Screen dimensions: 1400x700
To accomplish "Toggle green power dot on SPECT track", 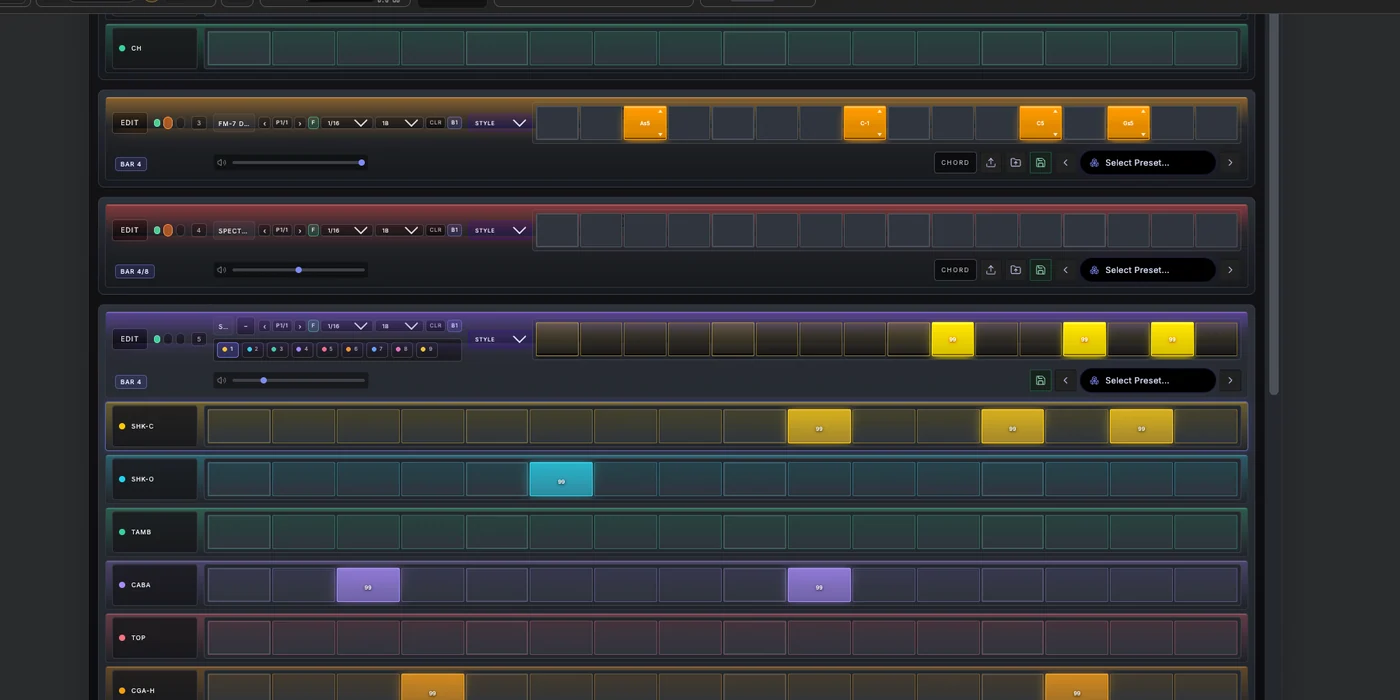I will point(157,230).
